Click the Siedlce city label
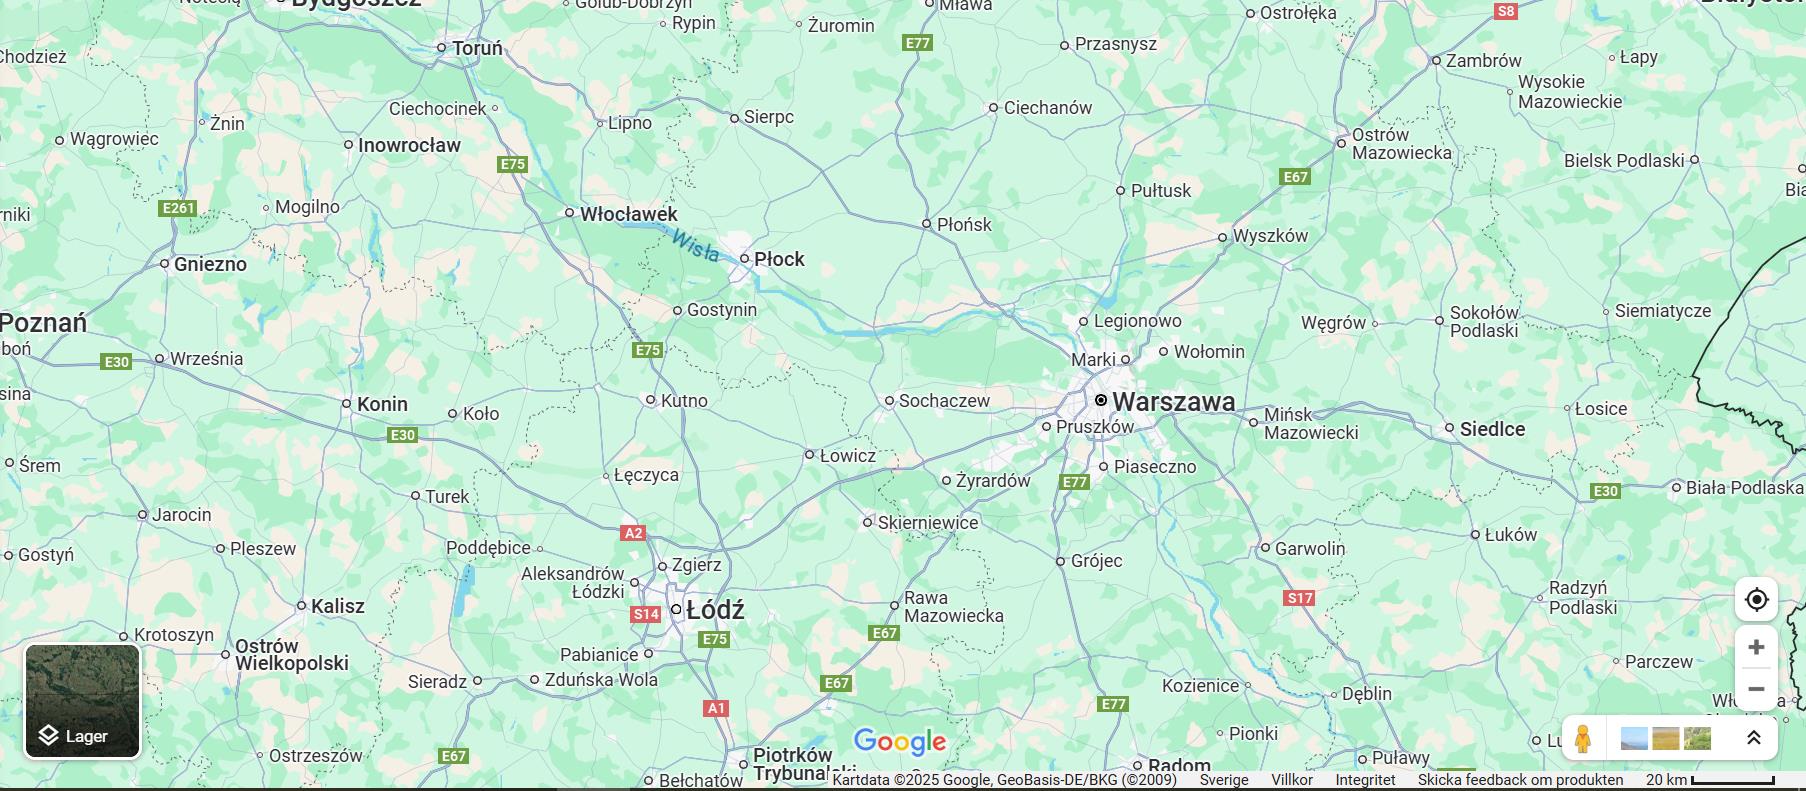 (1492, 429)
